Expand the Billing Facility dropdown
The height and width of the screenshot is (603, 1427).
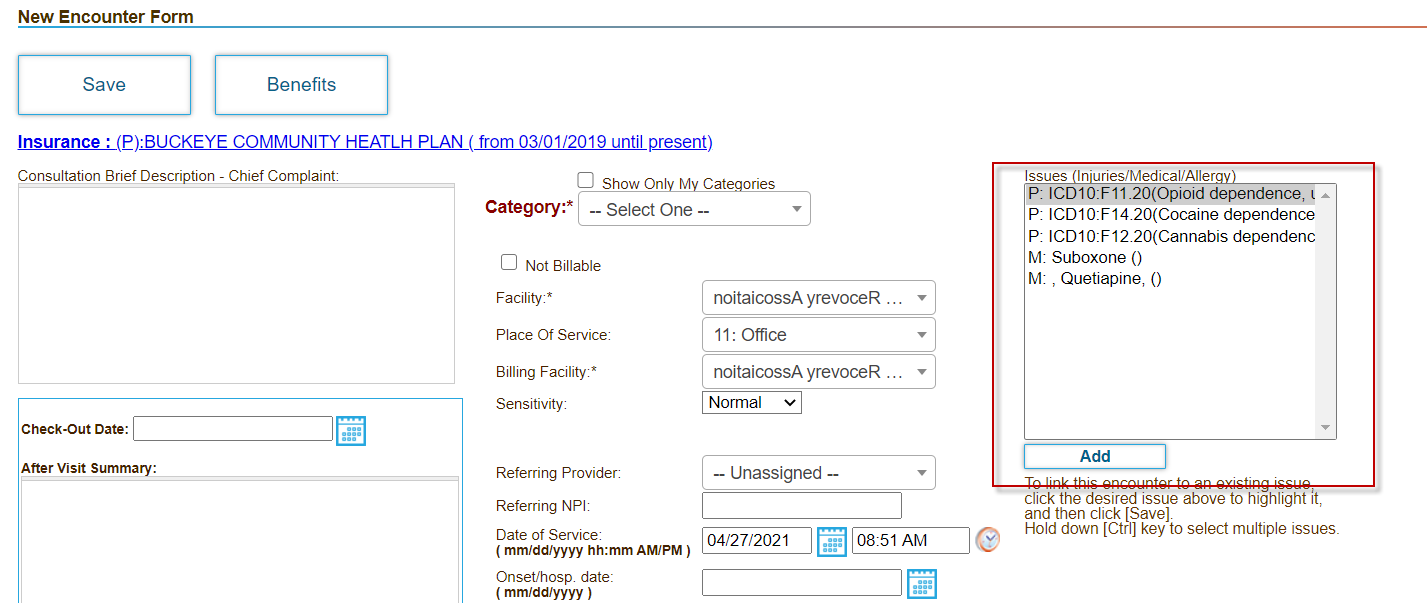point(818,372)
